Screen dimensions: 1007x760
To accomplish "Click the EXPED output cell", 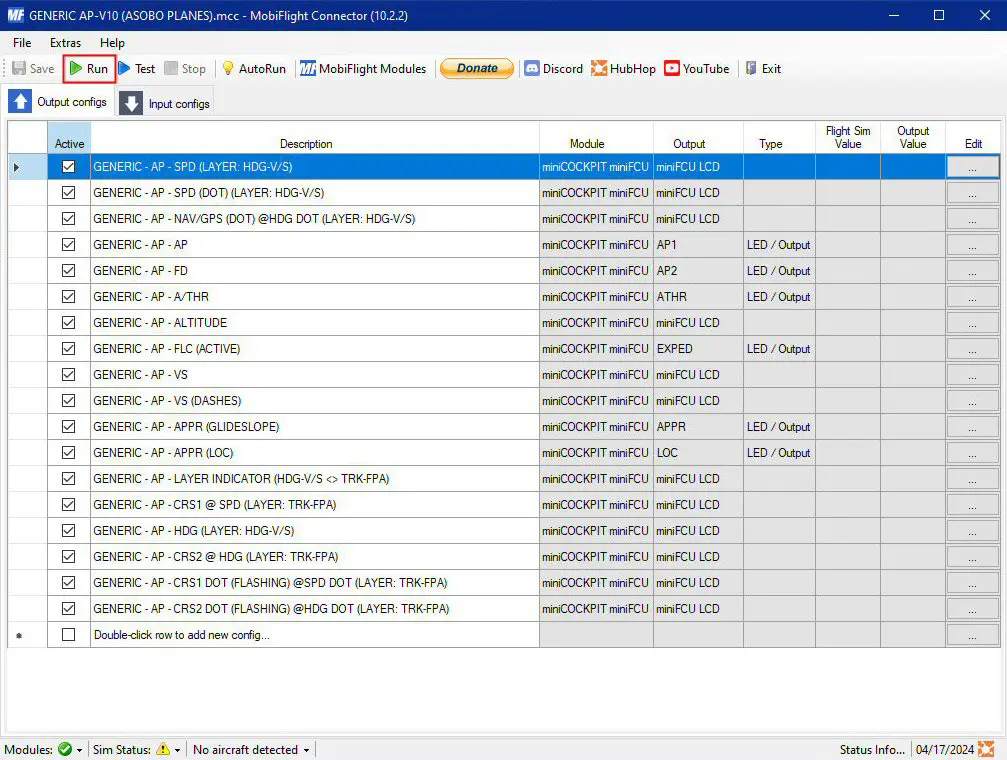I will tap(698, 349).
